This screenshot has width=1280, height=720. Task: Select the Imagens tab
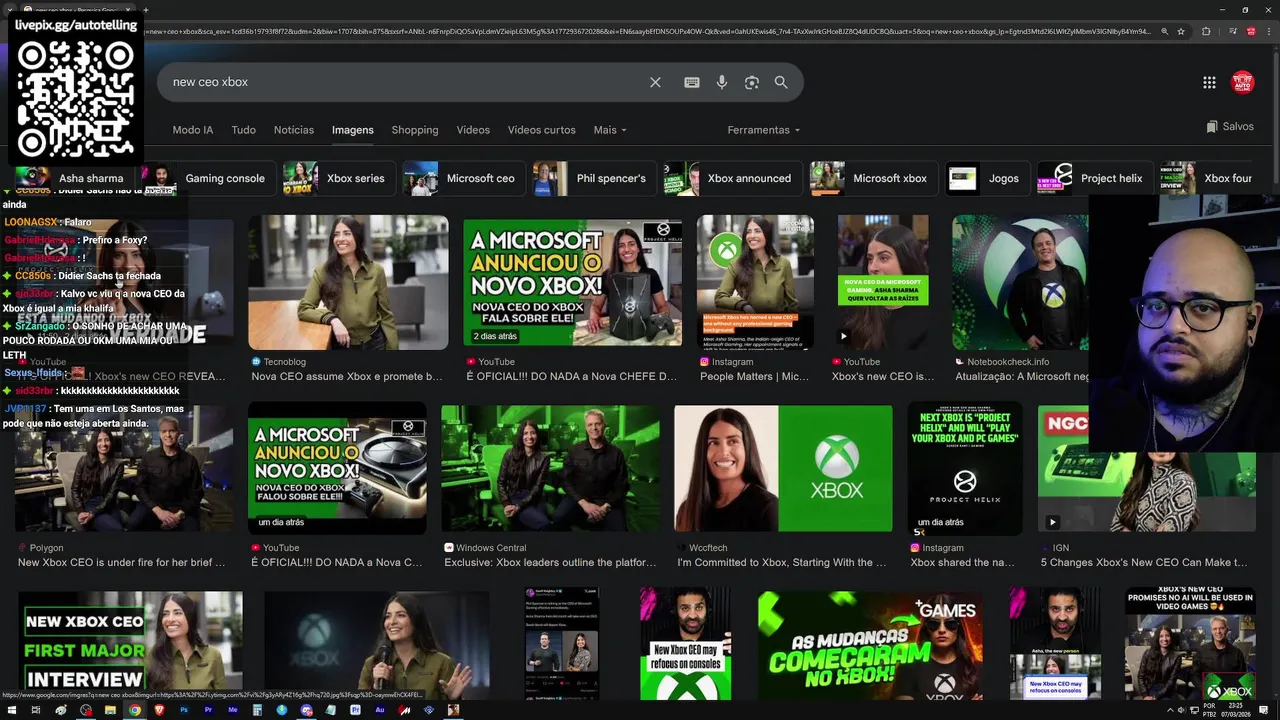coord(353,130)
